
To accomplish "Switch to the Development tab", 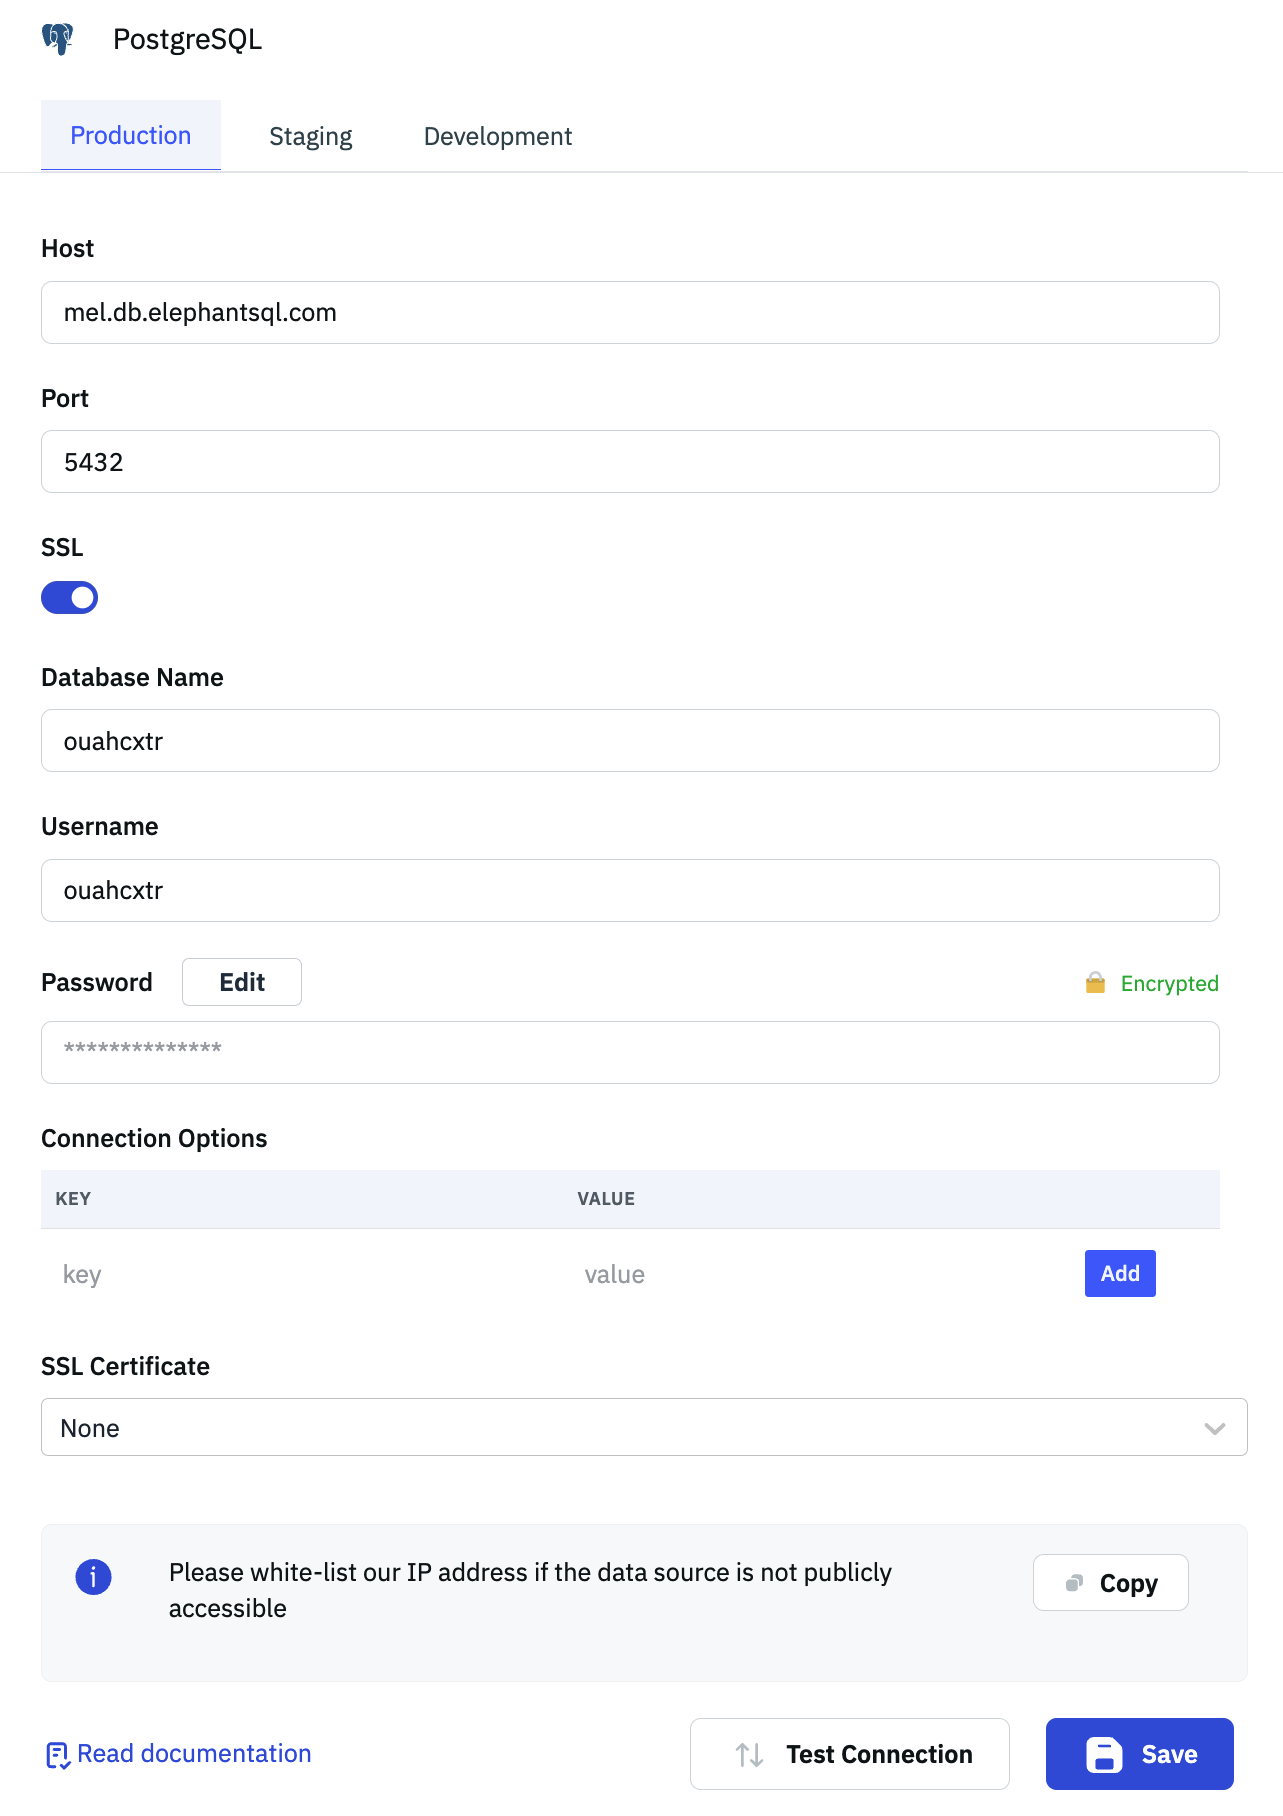I will [497, 136].
